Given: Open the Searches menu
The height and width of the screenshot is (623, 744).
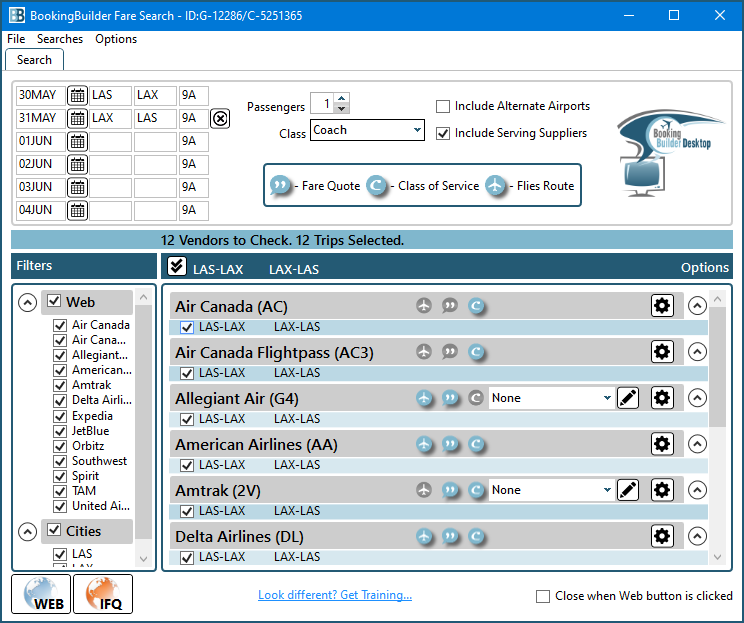Looking at the screenshot, I should [x=60, y=39].
